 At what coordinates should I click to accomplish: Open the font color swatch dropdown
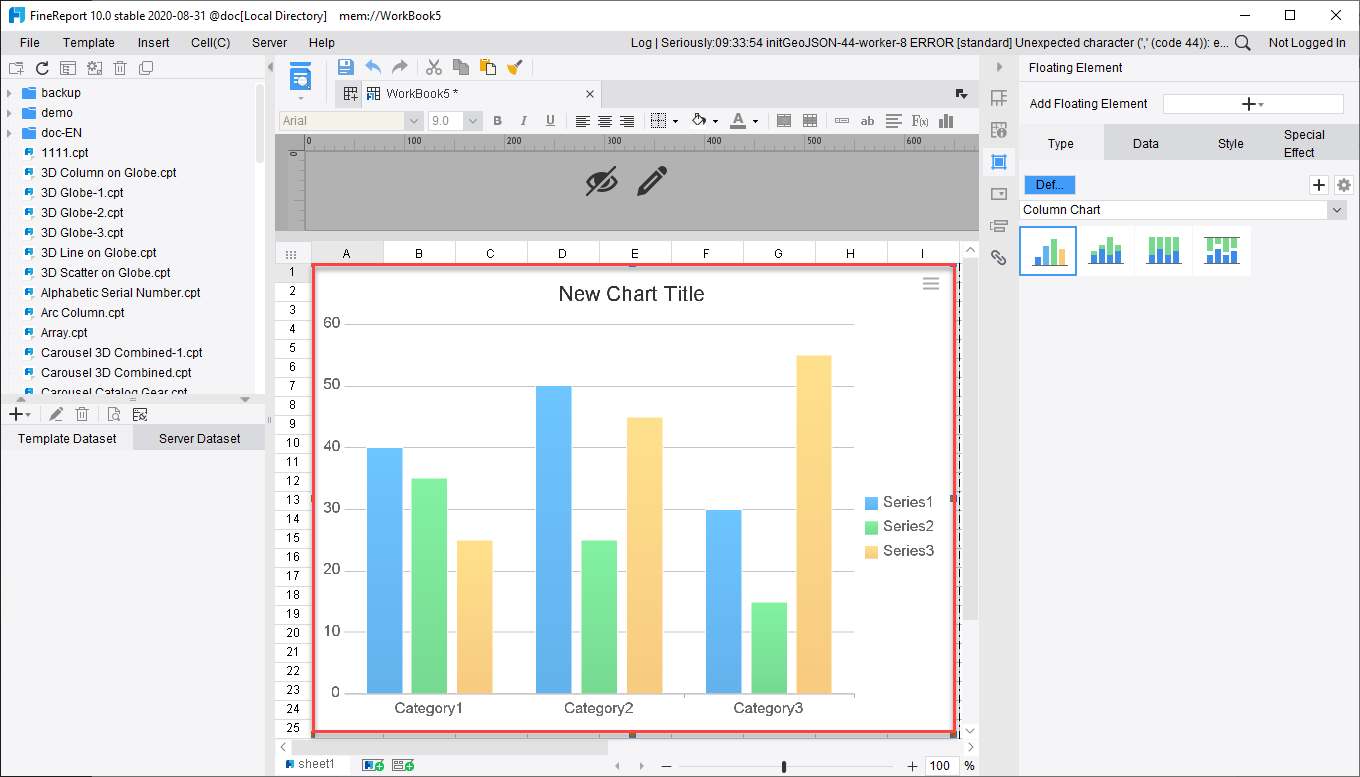(x=754, y=121)
